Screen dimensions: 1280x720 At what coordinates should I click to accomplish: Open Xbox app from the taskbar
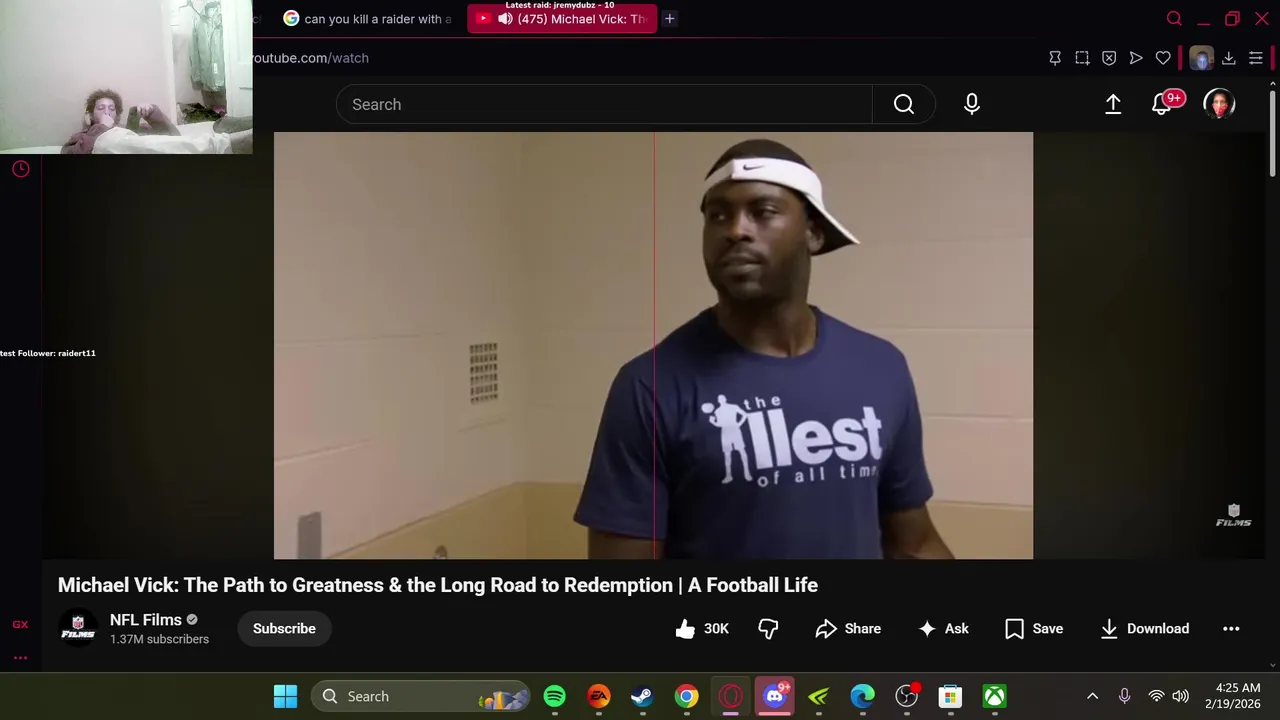pyautogui.click(x=994, y=696)
